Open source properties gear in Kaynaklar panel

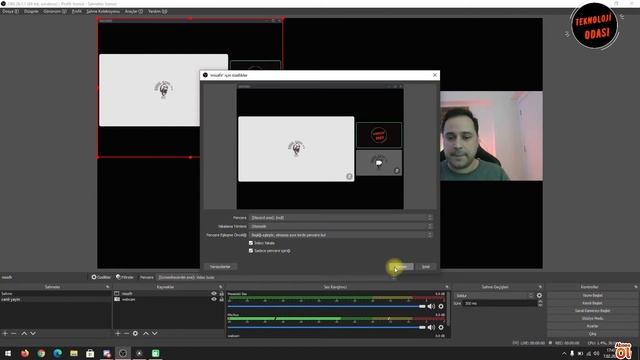tap(135, 333)
